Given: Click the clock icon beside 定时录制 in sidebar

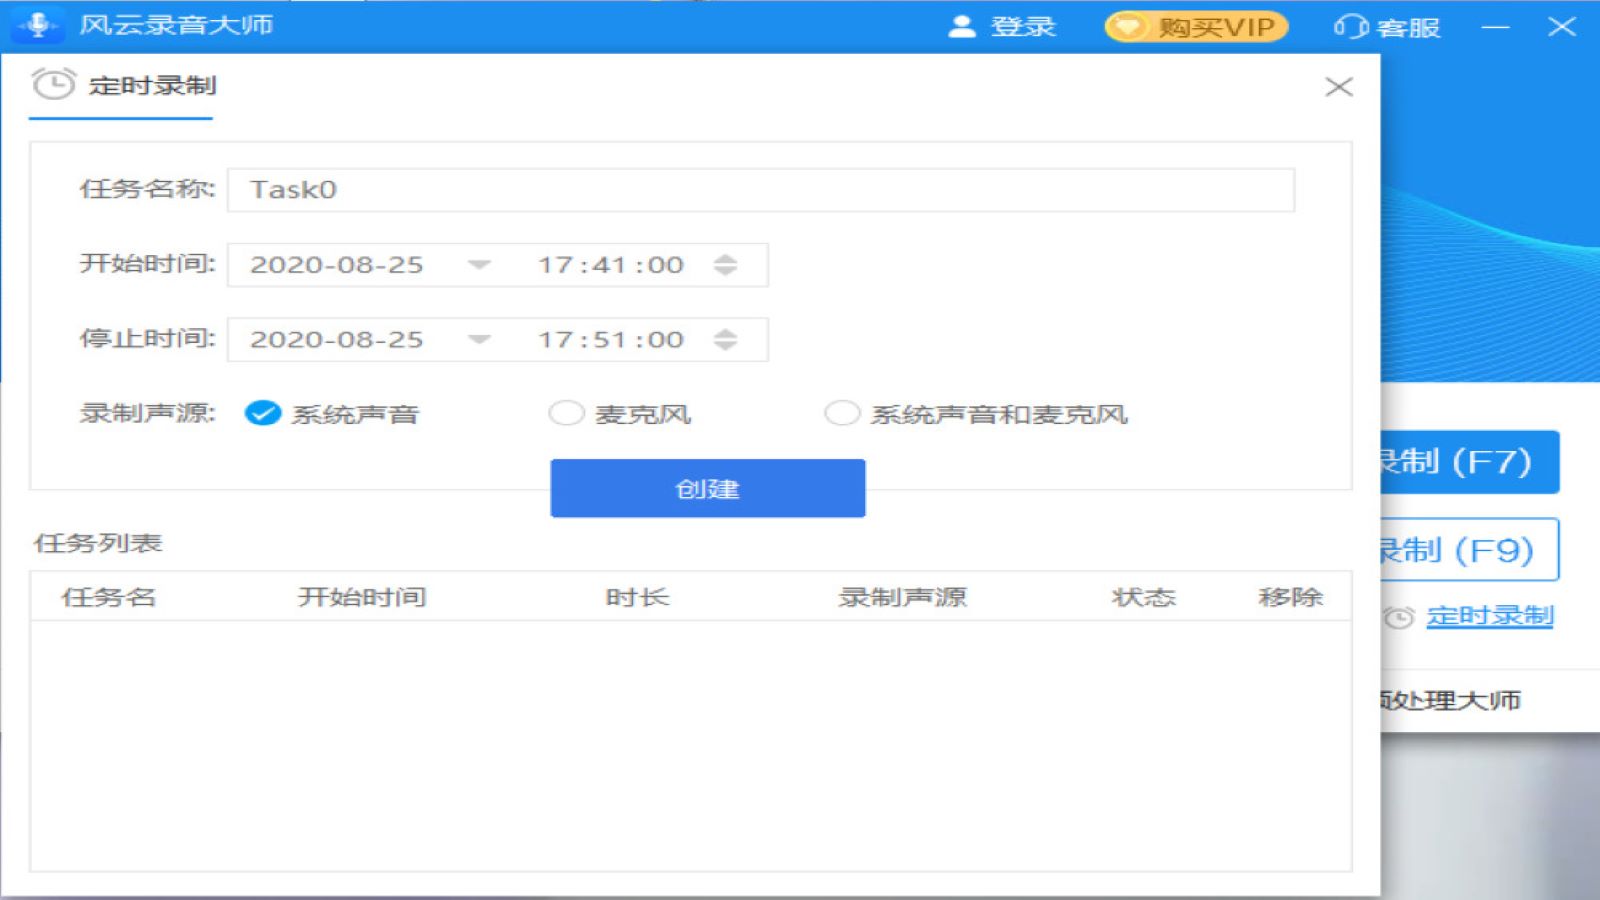Looking at the screenshot, I should tap(1398, 616).
